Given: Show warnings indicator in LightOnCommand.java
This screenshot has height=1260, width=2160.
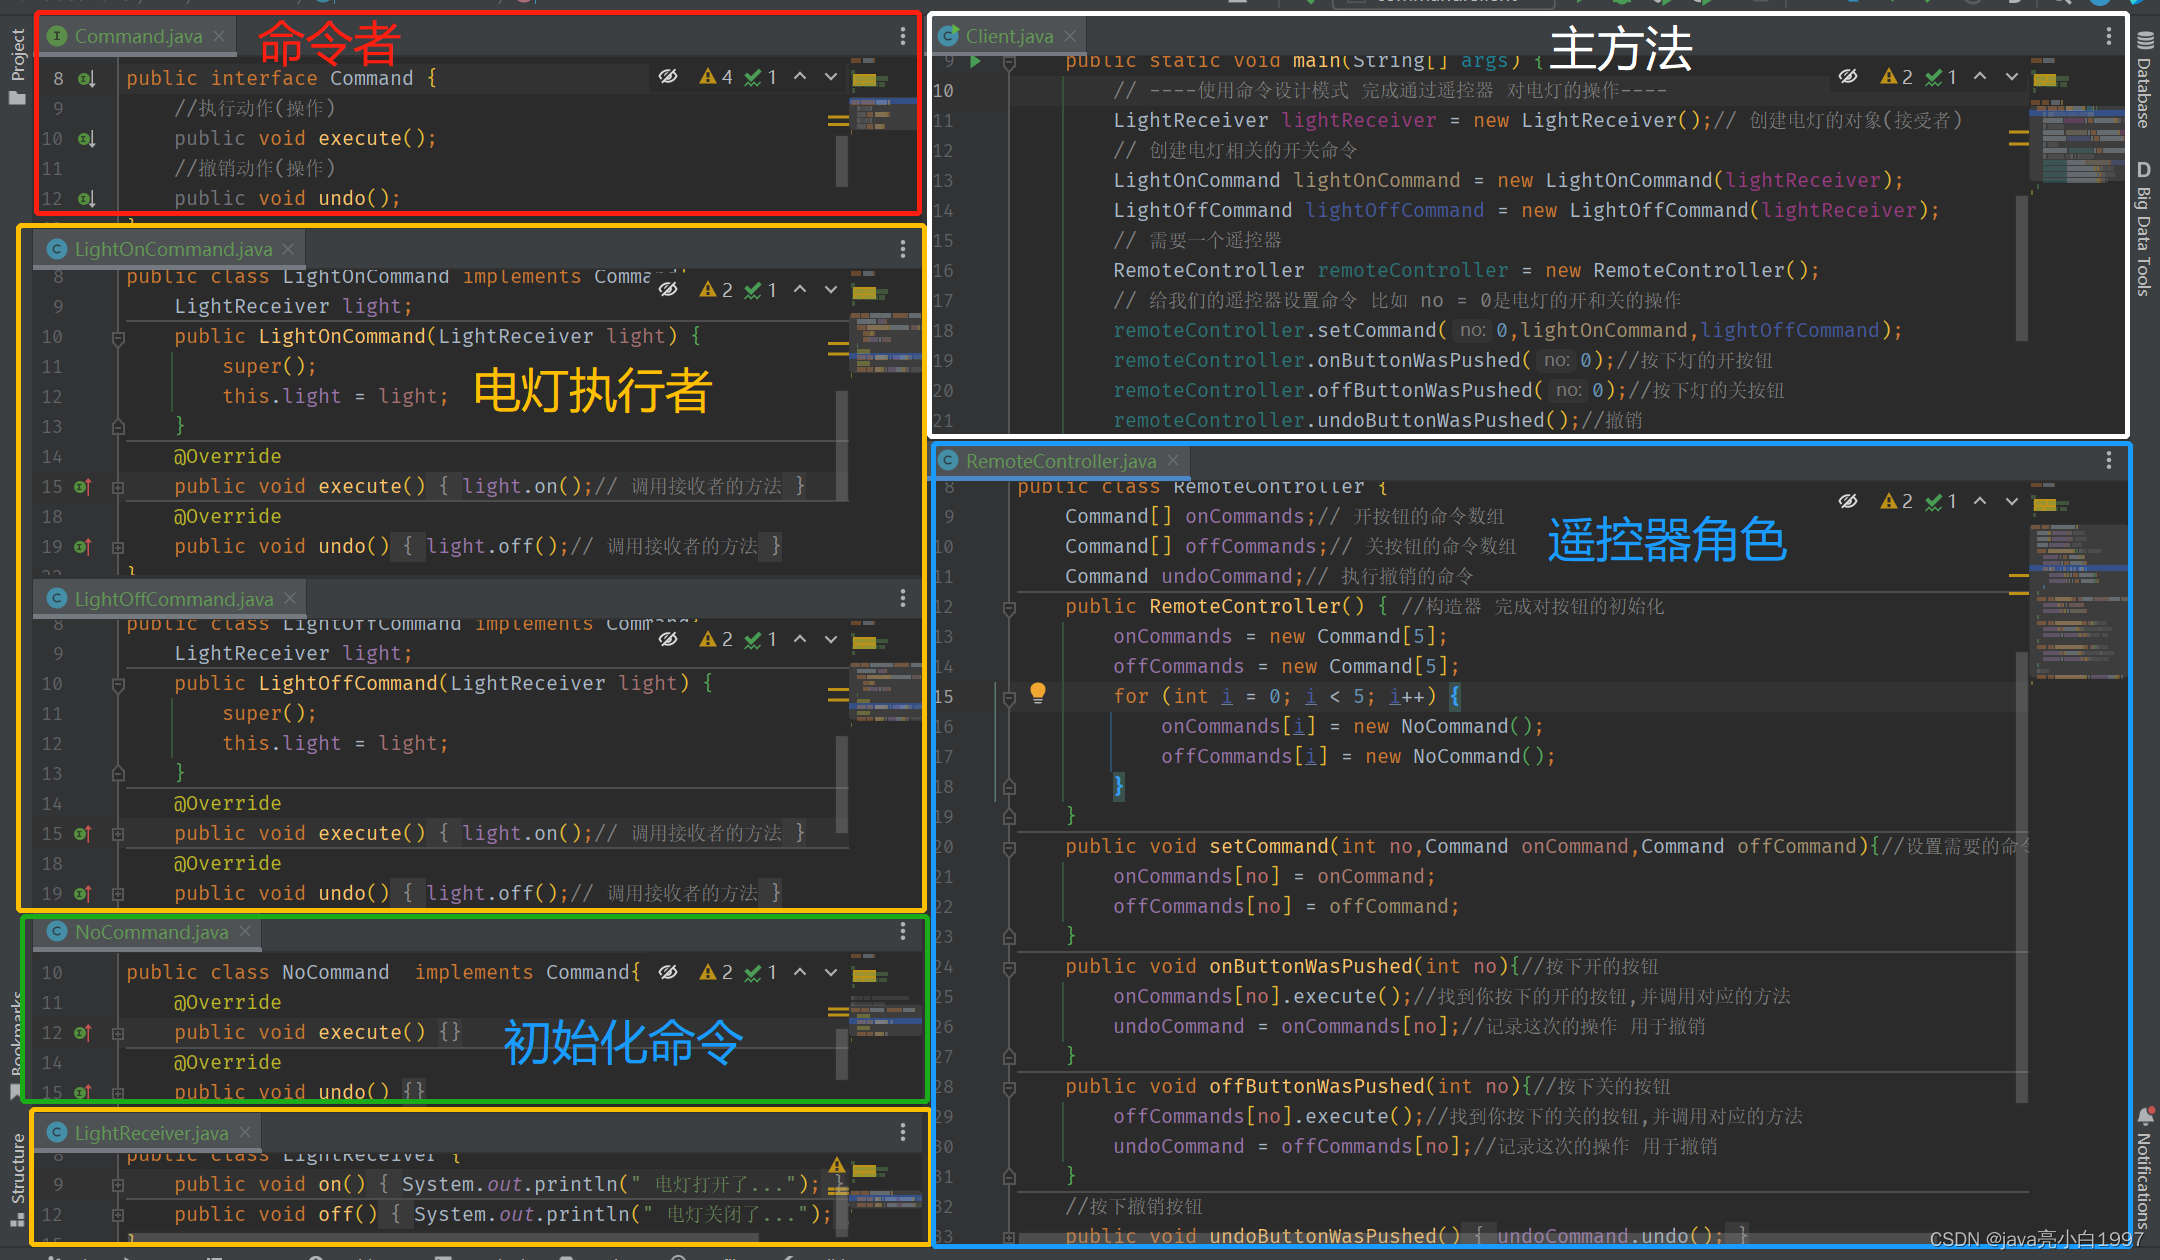Looking at the screenshot, I should click(x=716, y=290).
